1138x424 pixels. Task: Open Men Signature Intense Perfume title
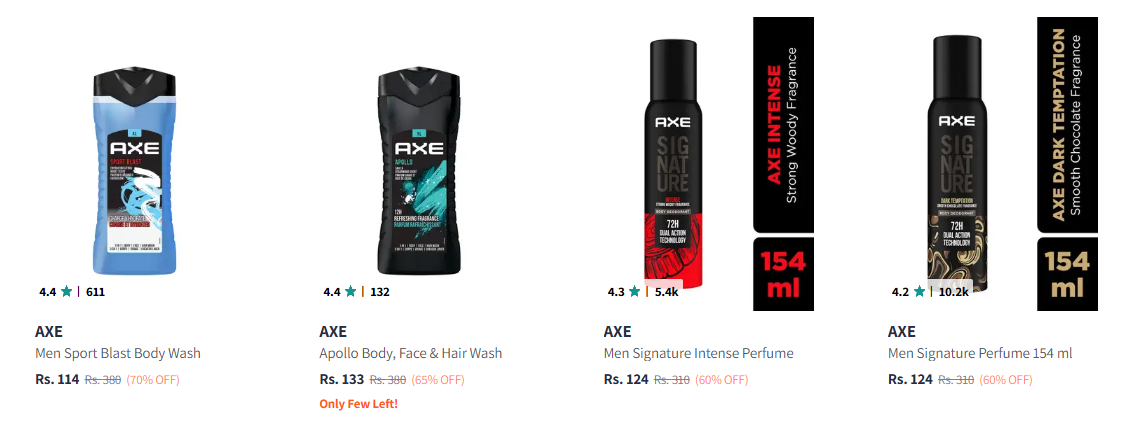(x=698, y=354)
